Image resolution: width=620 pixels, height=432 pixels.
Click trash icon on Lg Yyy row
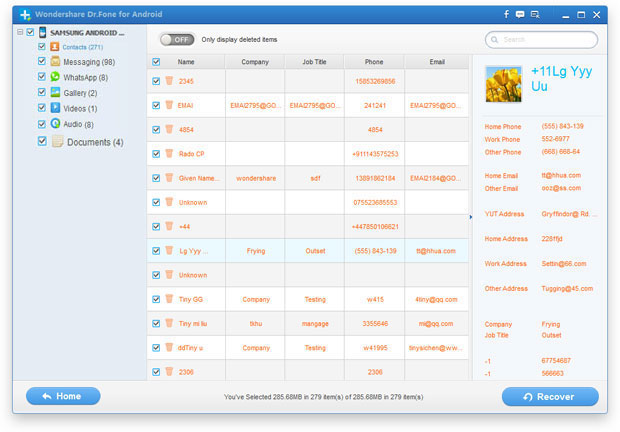click(169, 251)
